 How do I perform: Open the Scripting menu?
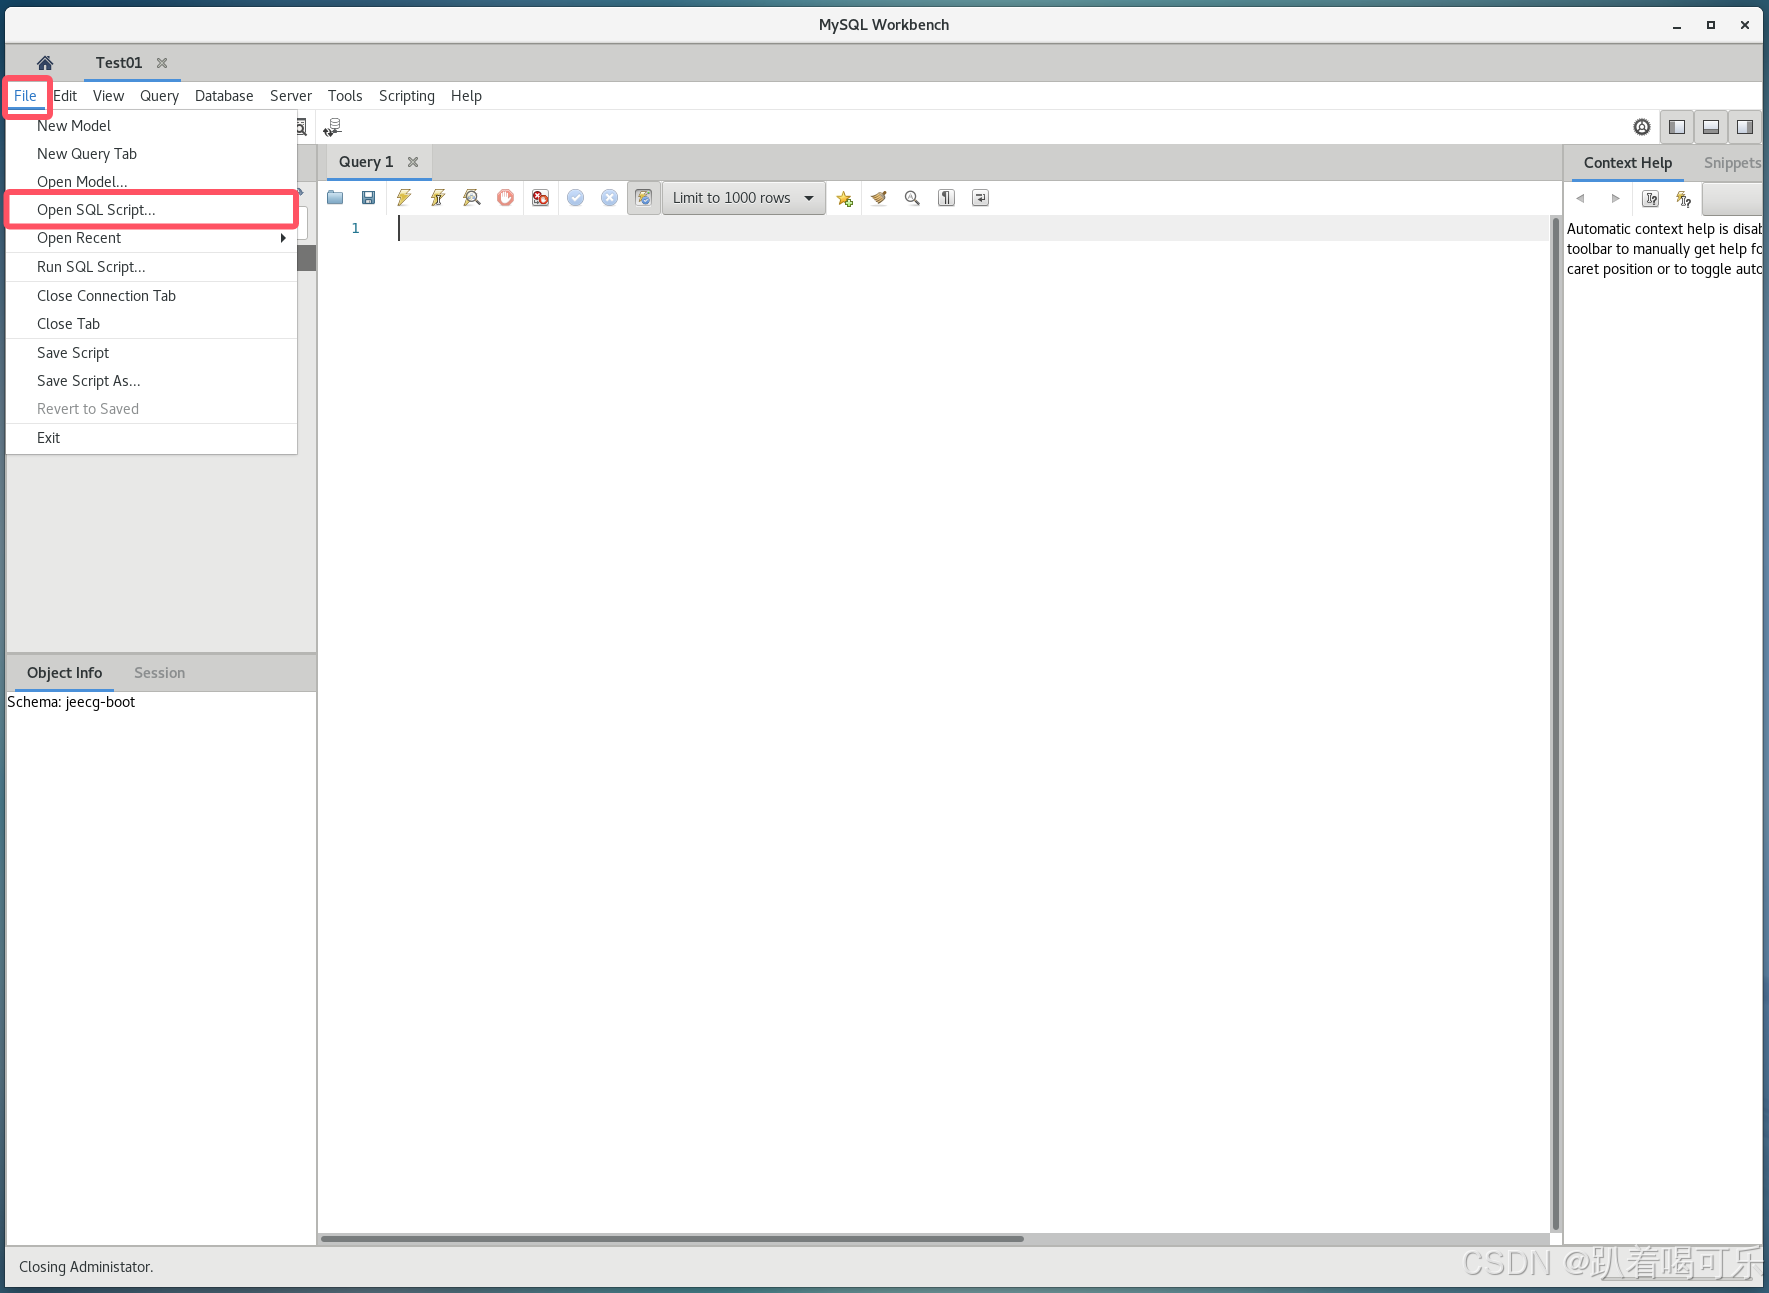click(x=407, y=96)
